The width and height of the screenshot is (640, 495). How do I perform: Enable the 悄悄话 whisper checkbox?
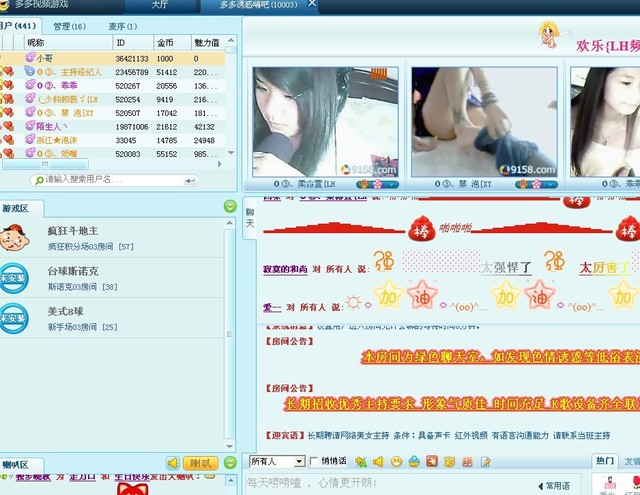coord(315,461)
